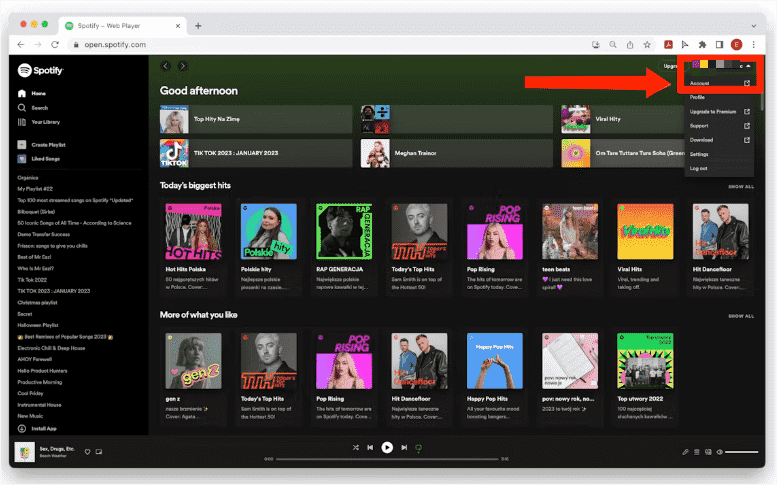
Task: Open TIK TOK 2023 : JANUARY 2023 shortcut
Action: pos(256,153)
